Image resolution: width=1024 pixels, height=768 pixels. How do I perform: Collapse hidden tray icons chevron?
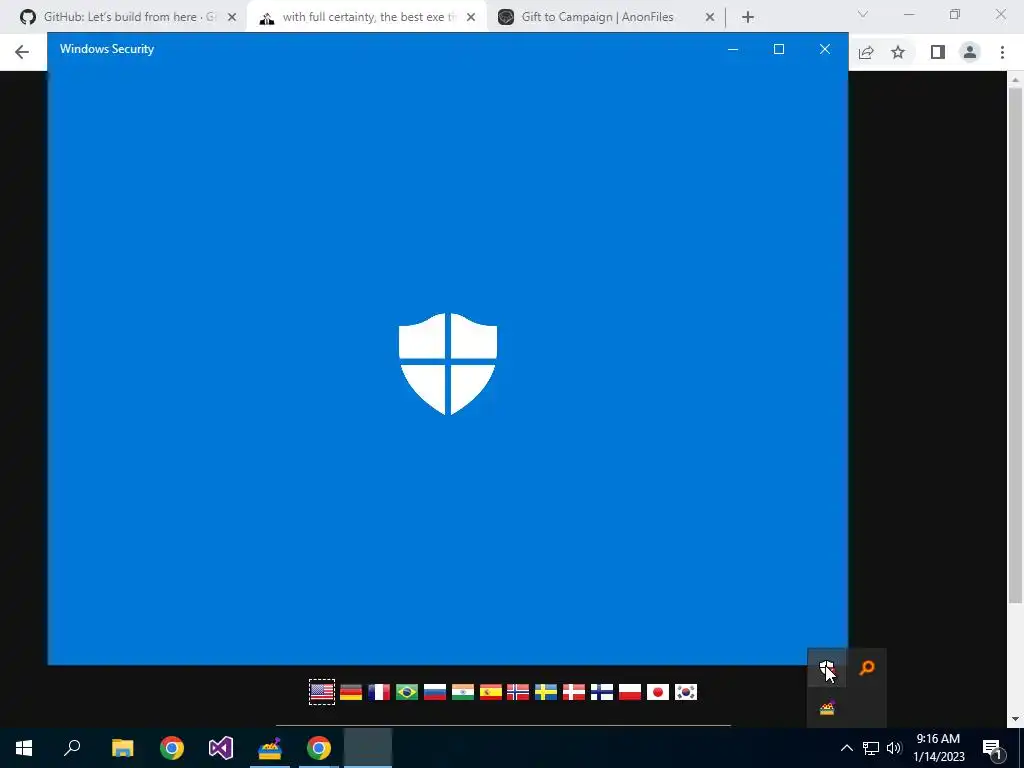click(846, 748)
